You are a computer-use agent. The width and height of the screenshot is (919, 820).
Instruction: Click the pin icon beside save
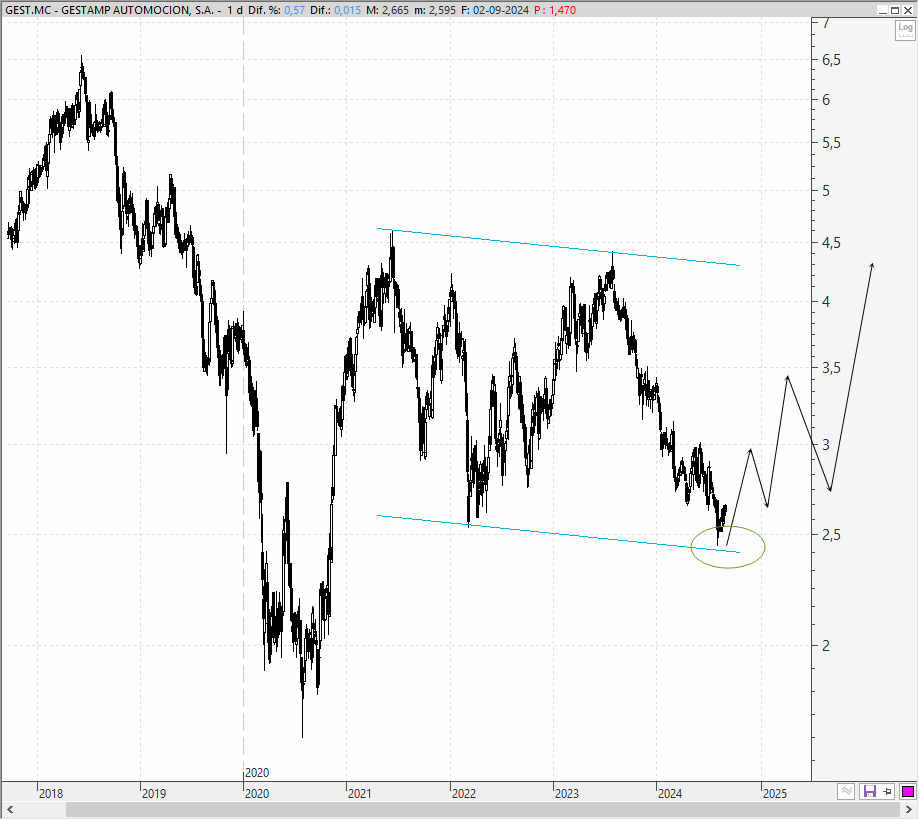pyautogui.click(x=887, y=792)
